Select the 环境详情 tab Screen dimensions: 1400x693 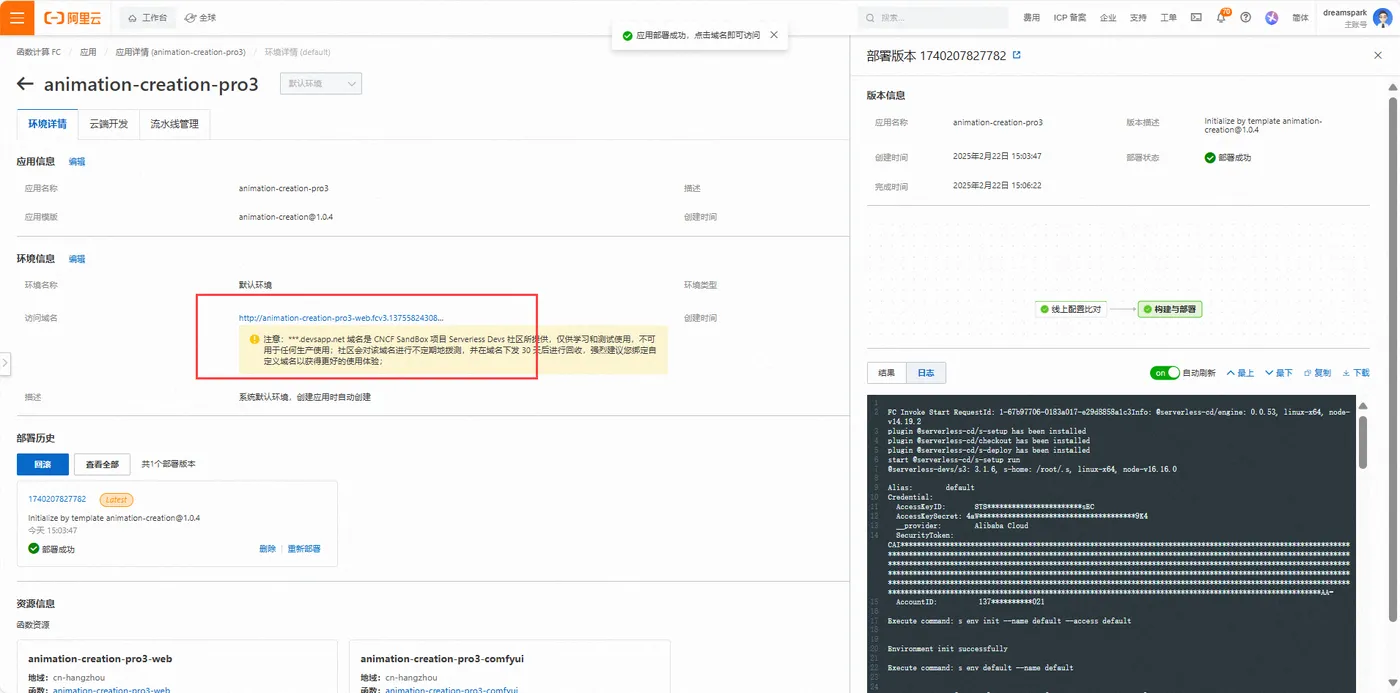point(47,124)
